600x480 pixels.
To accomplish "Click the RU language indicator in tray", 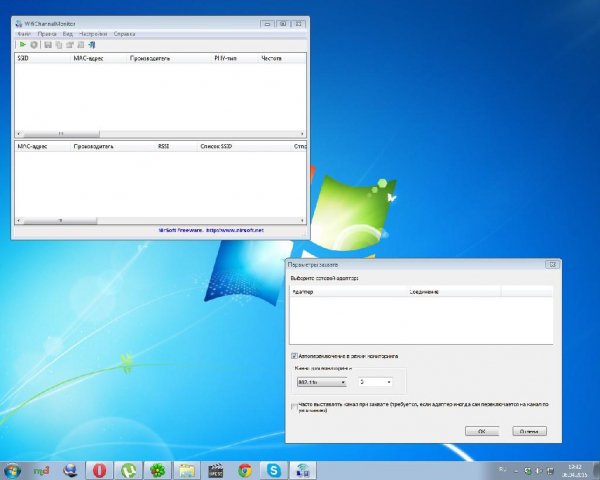I will pyautogui.click(x=503, y=470).
